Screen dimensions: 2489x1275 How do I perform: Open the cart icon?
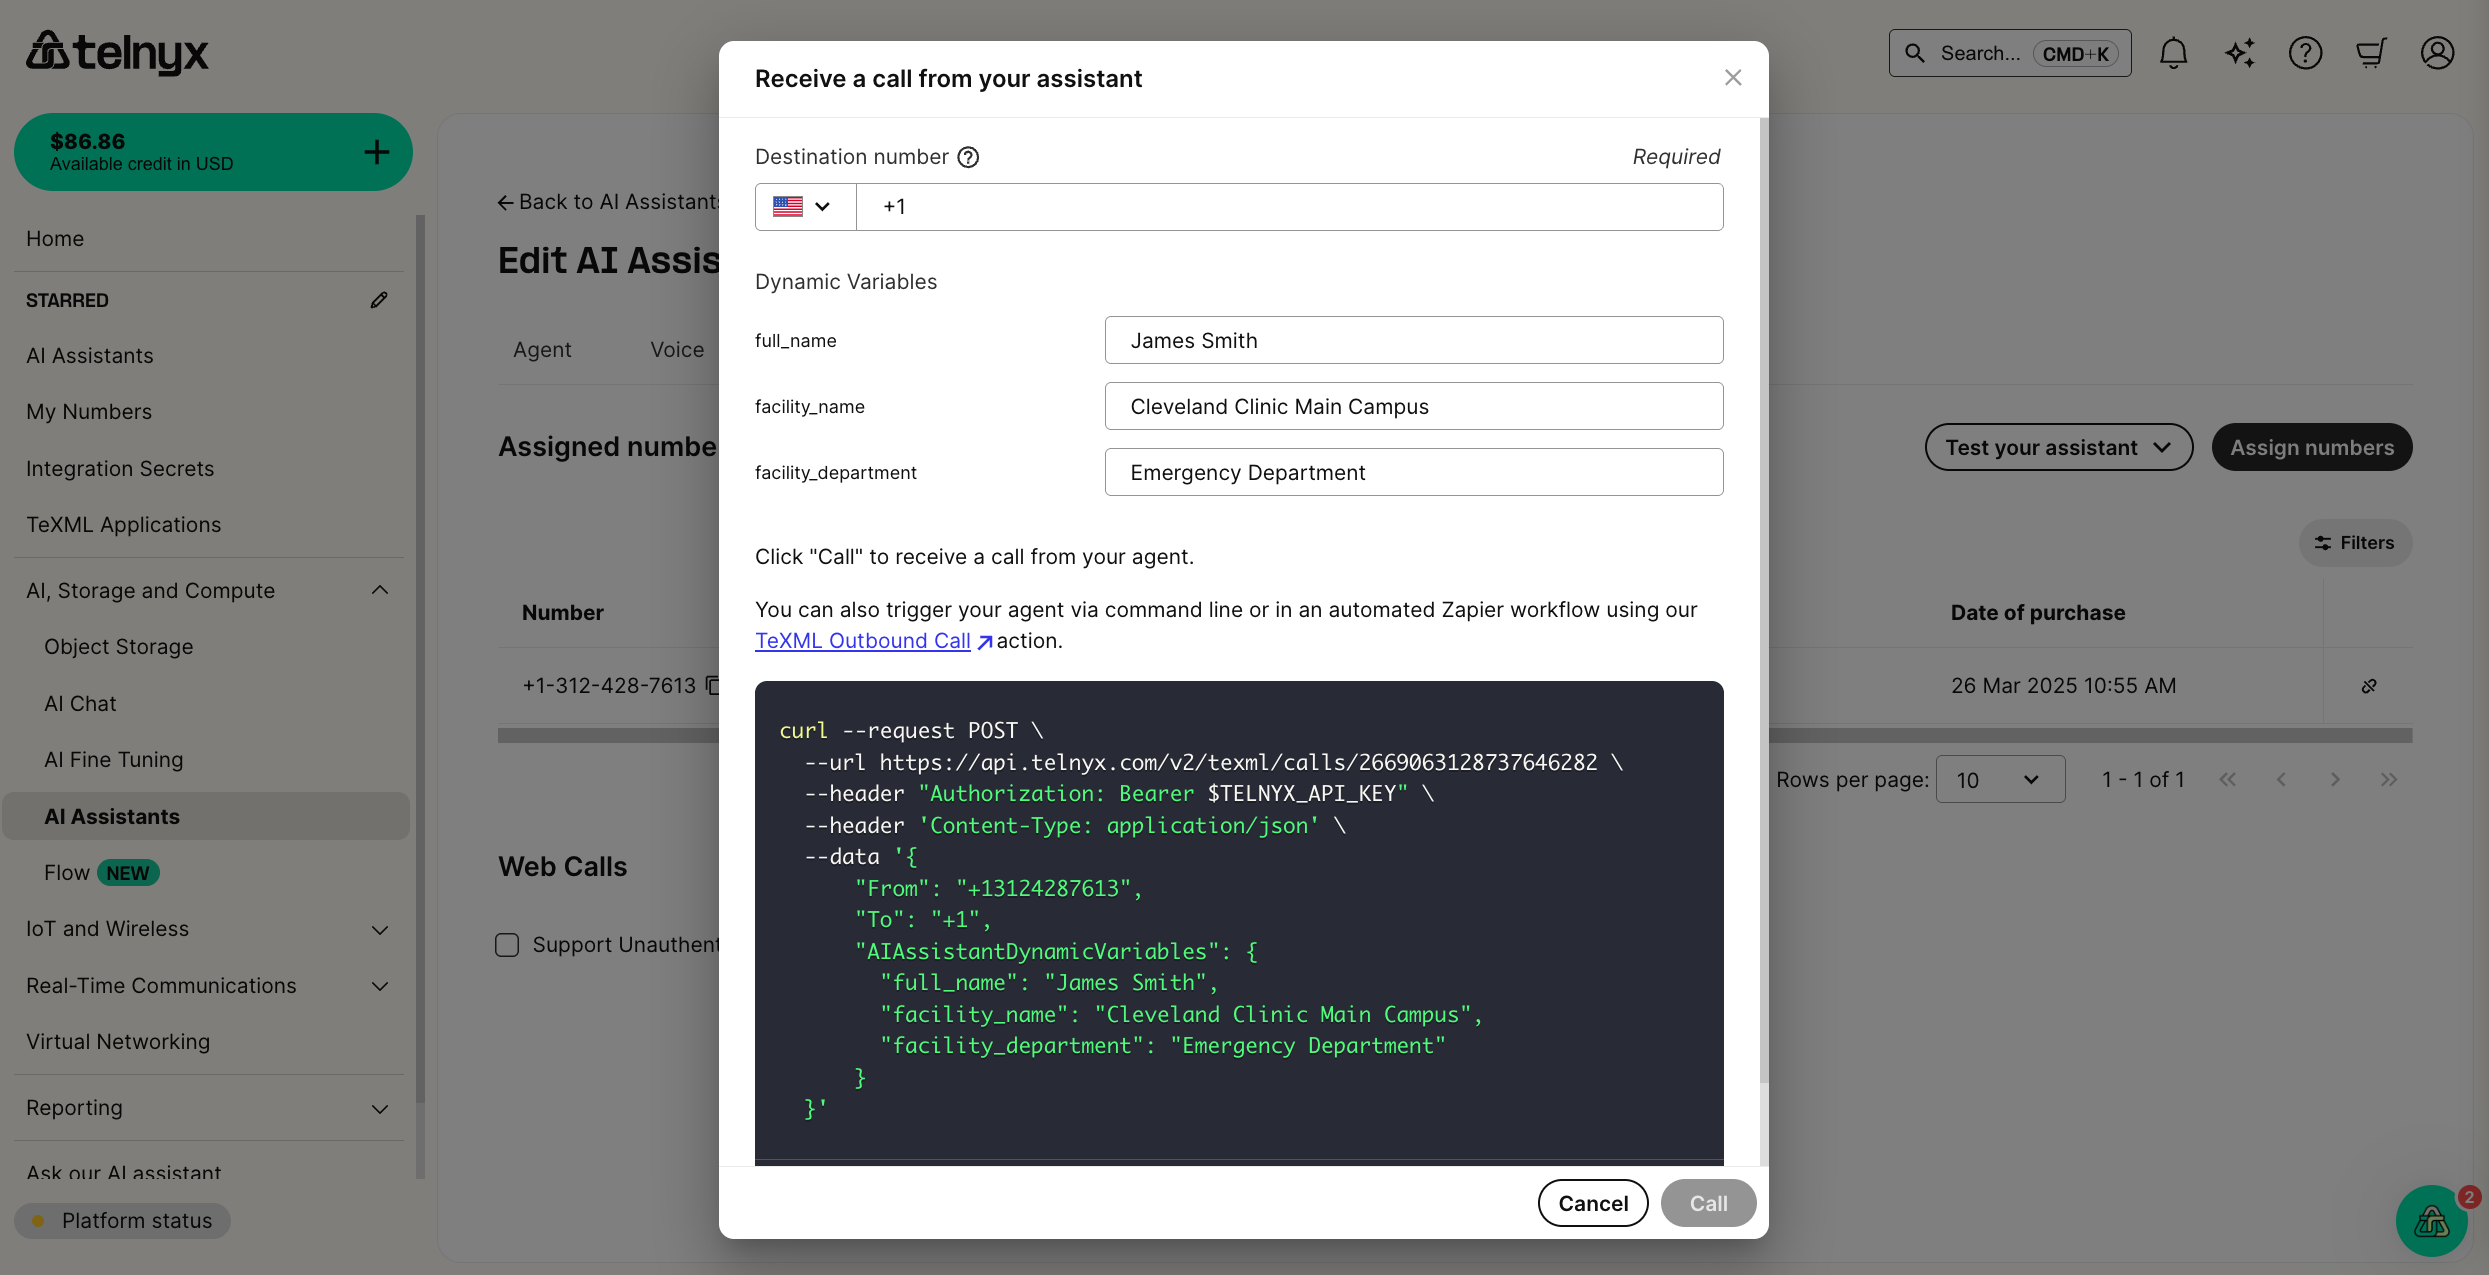coord(2371,53)
